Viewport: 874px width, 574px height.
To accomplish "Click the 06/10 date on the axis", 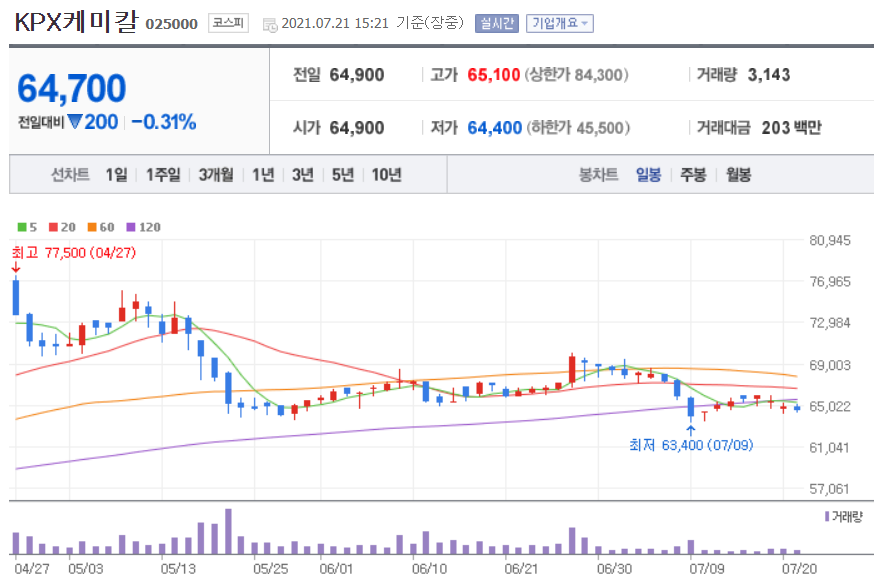I will pos(429,568).
